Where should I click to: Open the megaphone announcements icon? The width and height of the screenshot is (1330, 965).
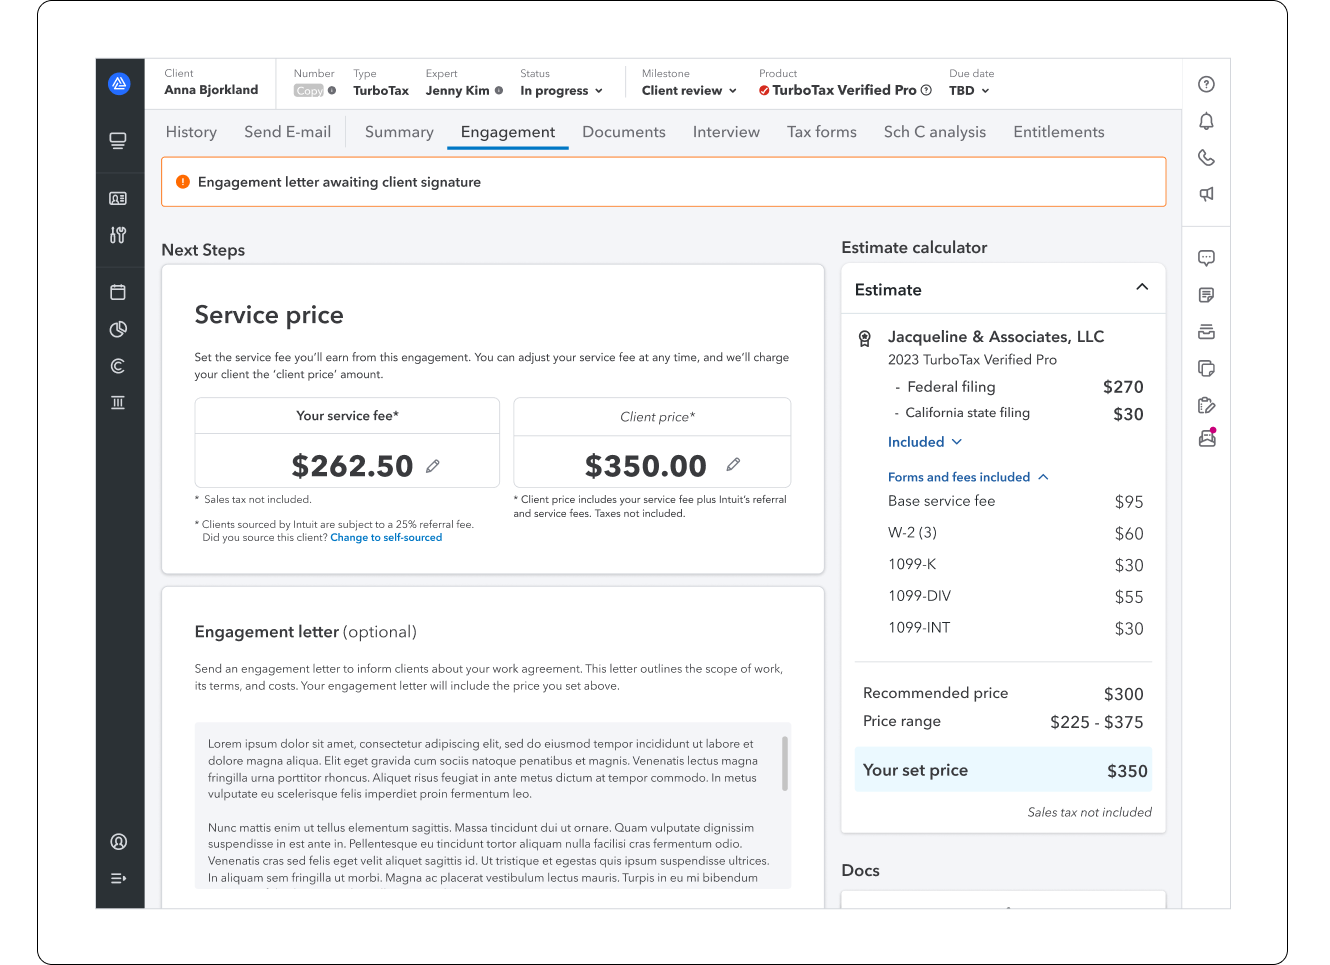[1206, 194]
